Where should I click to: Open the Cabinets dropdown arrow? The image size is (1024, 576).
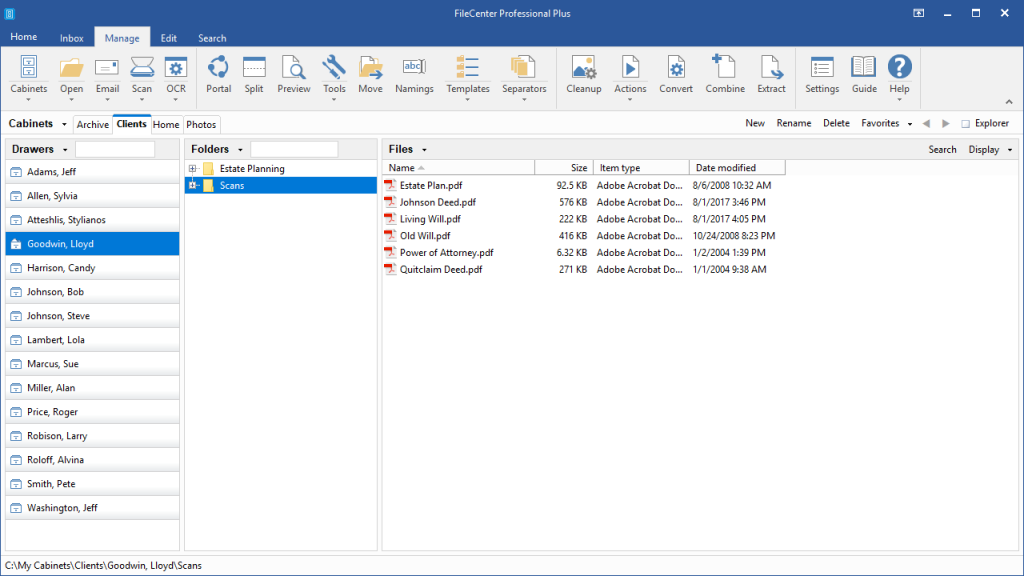(64, 124)
